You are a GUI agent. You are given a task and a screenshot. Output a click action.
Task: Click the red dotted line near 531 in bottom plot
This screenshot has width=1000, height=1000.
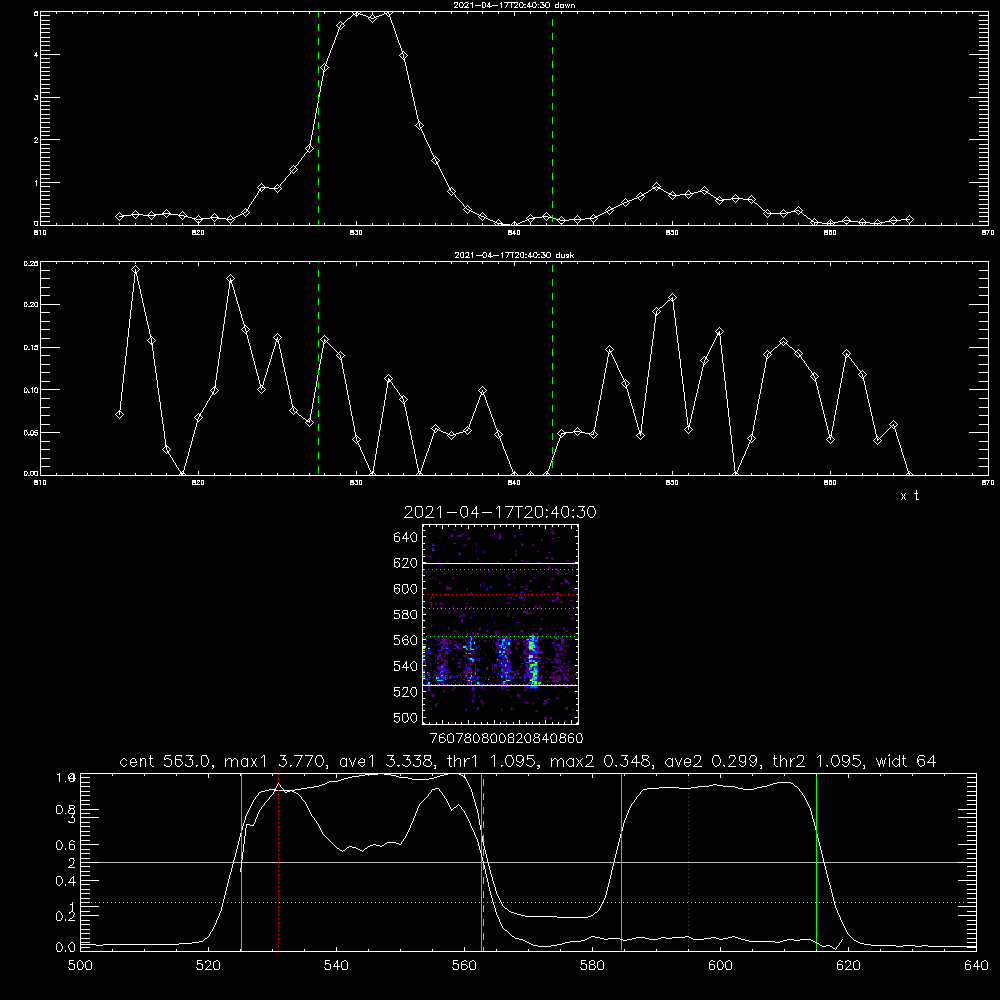(279, 862)
